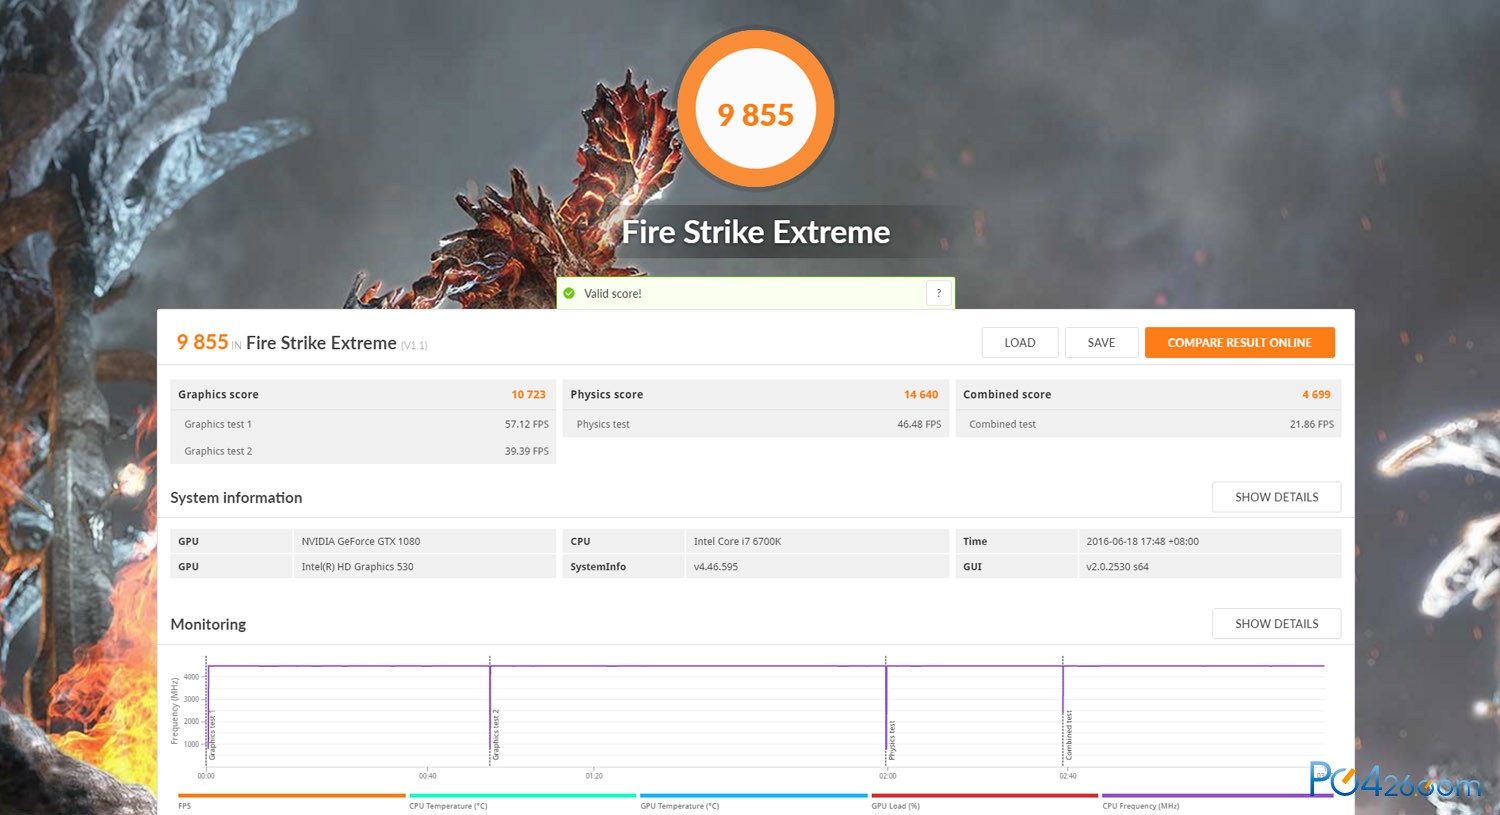Select Combined score value 4 699

[x=1316, y=394]
